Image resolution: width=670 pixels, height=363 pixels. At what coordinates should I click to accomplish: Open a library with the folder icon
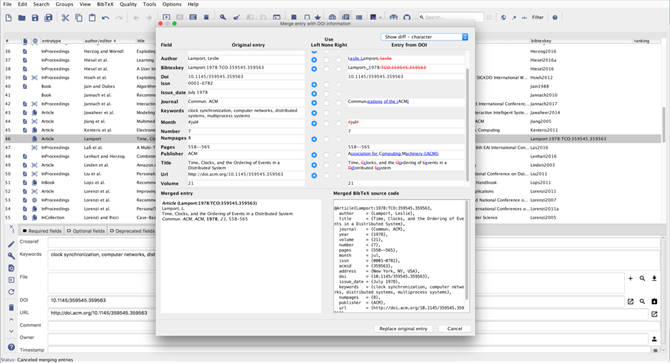(22, 18)
